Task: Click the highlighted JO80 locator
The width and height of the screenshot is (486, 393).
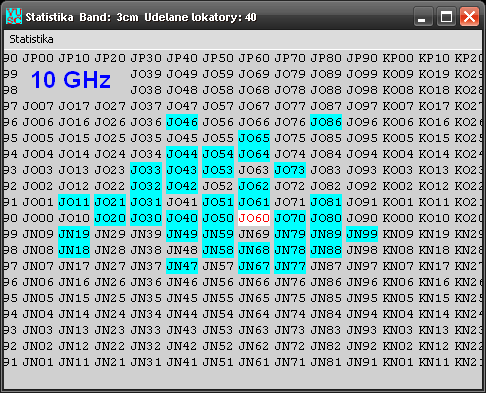Action: 326,218
